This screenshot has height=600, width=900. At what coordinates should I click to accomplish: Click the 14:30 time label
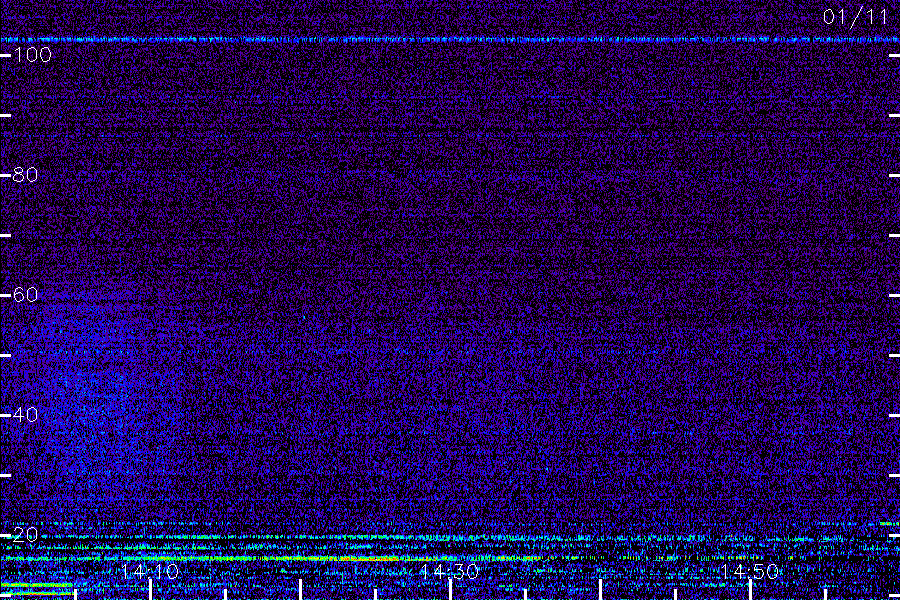tap(450, 572)
